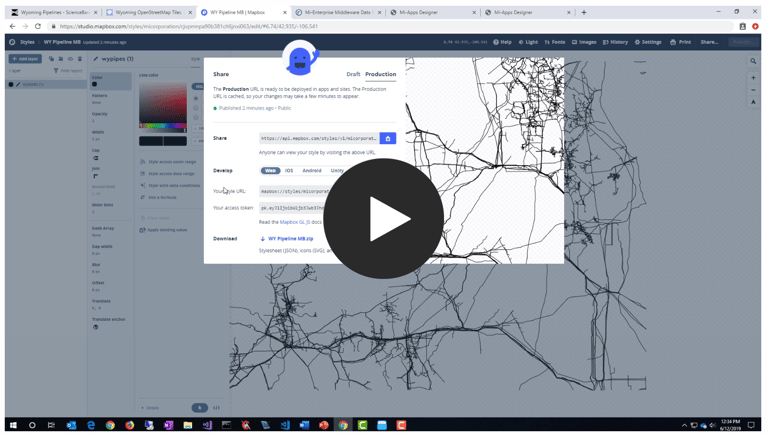The image size is (767, 436).
Task: Open Firefox from the taskbar
Action: pos(130,425)
